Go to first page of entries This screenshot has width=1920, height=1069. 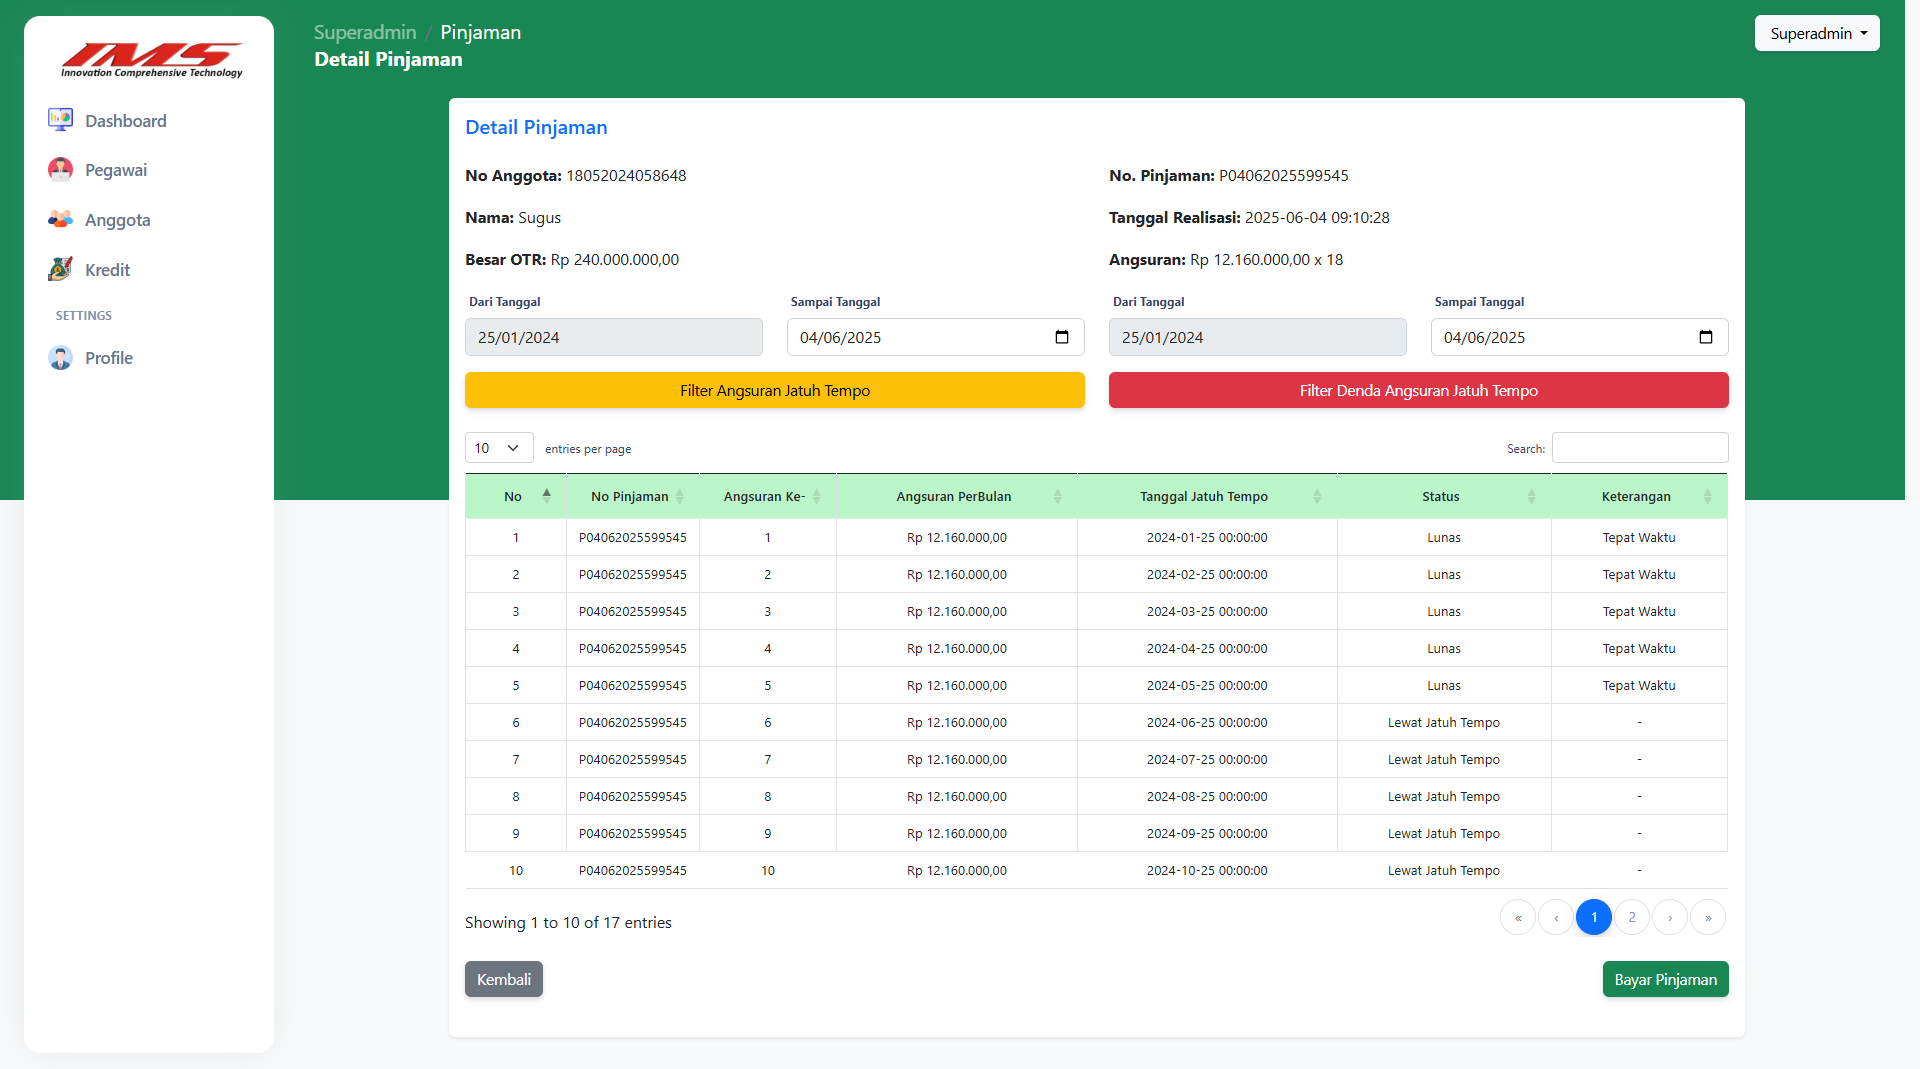1518,917
